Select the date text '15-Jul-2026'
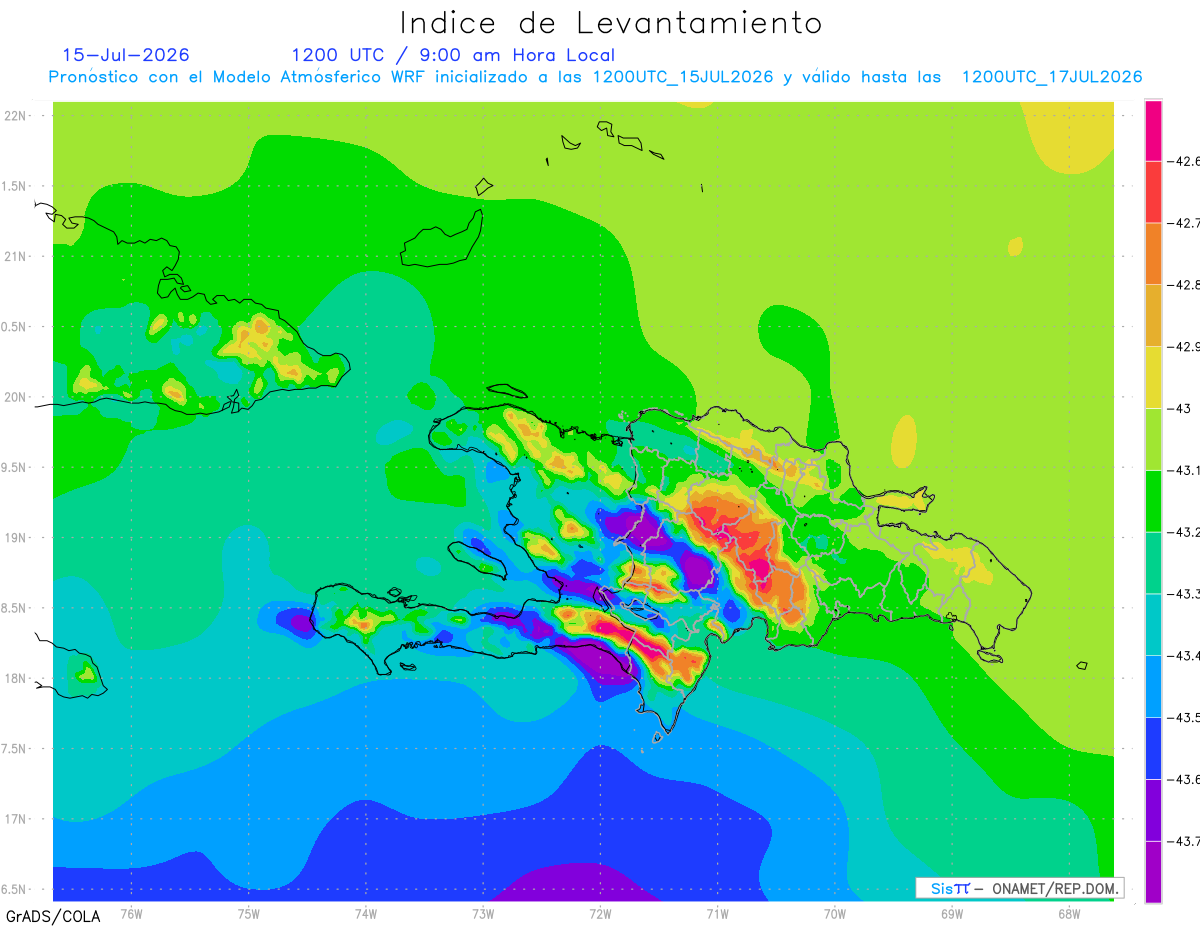Screen dimensions: 1200x927 coord(126,55)
